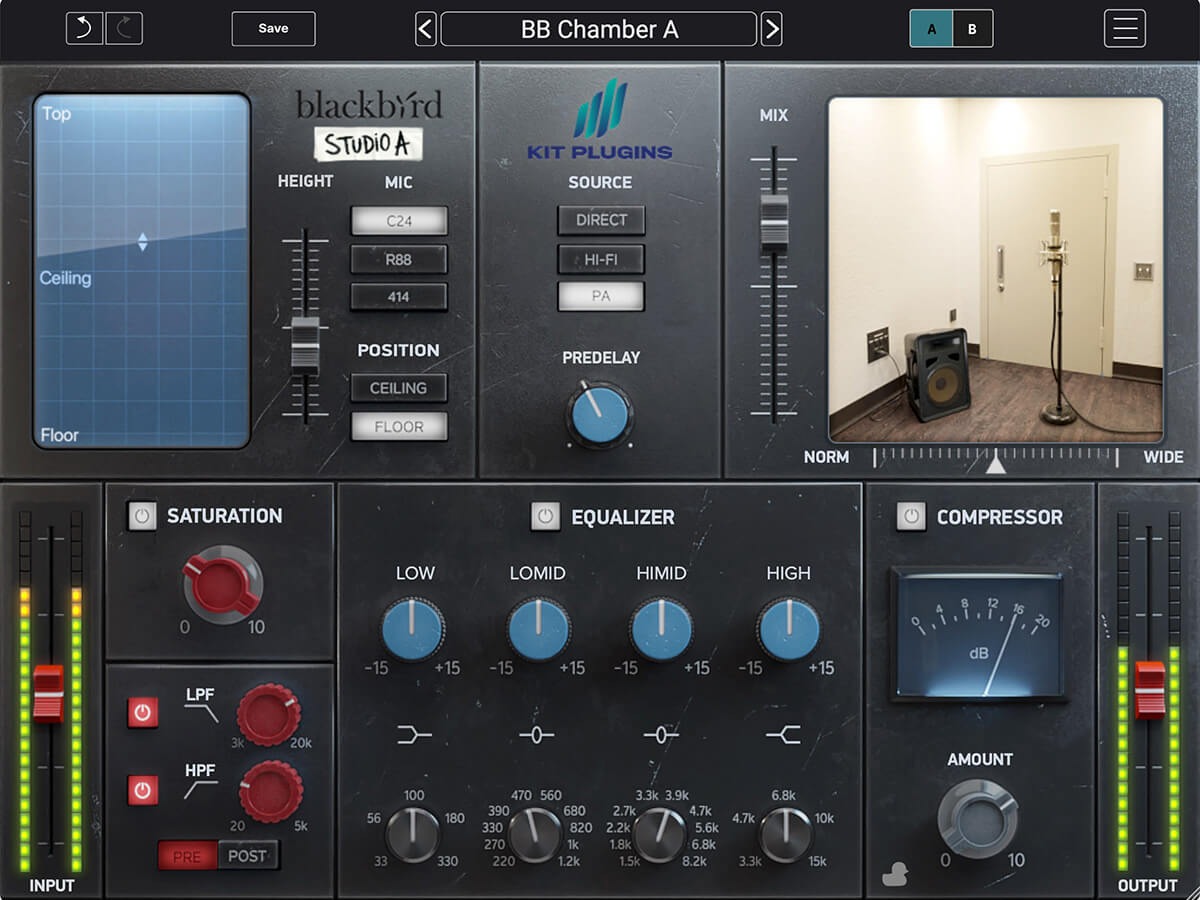Click the redo arrow icon
The image size is (1200, 900).
click(x=124, y=28)
